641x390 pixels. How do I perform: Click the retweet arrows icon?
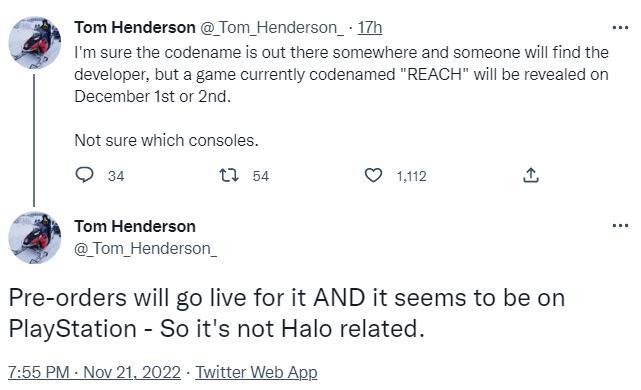(229, 176)
